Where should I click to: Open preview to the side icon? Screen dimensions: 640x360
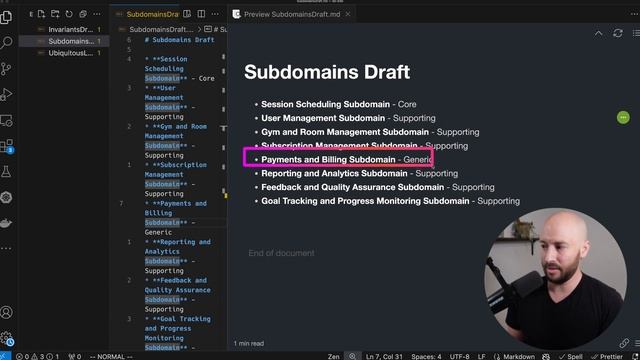[x=187, y=14]
